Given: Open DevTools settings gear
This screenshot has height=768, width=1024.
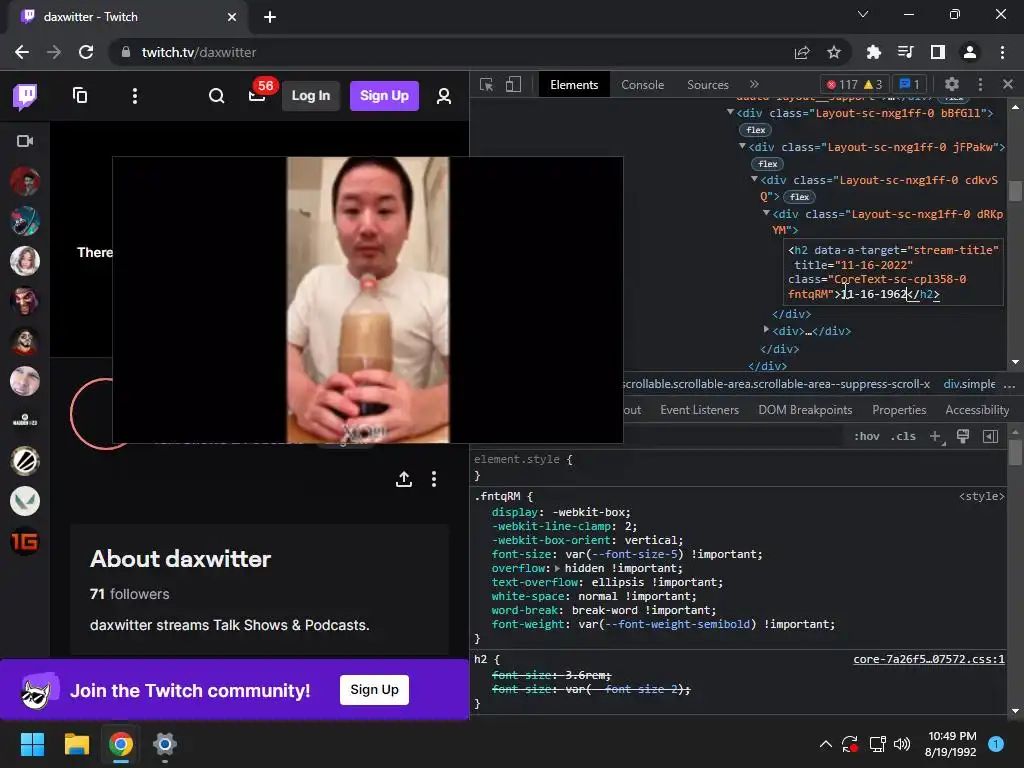Looking at the screenshot, I should tap(952, 84).
